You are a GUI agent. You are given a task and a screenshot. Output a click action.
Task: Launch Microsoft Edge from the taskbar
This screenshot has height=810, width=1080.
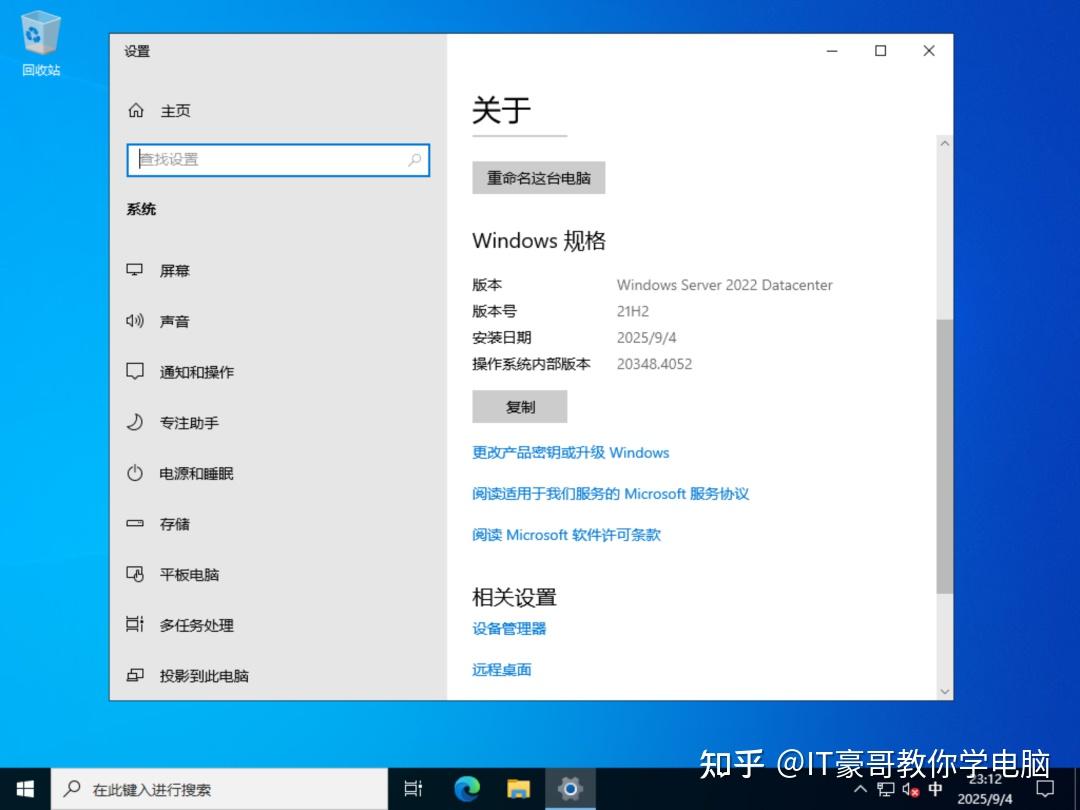(466, 789)
